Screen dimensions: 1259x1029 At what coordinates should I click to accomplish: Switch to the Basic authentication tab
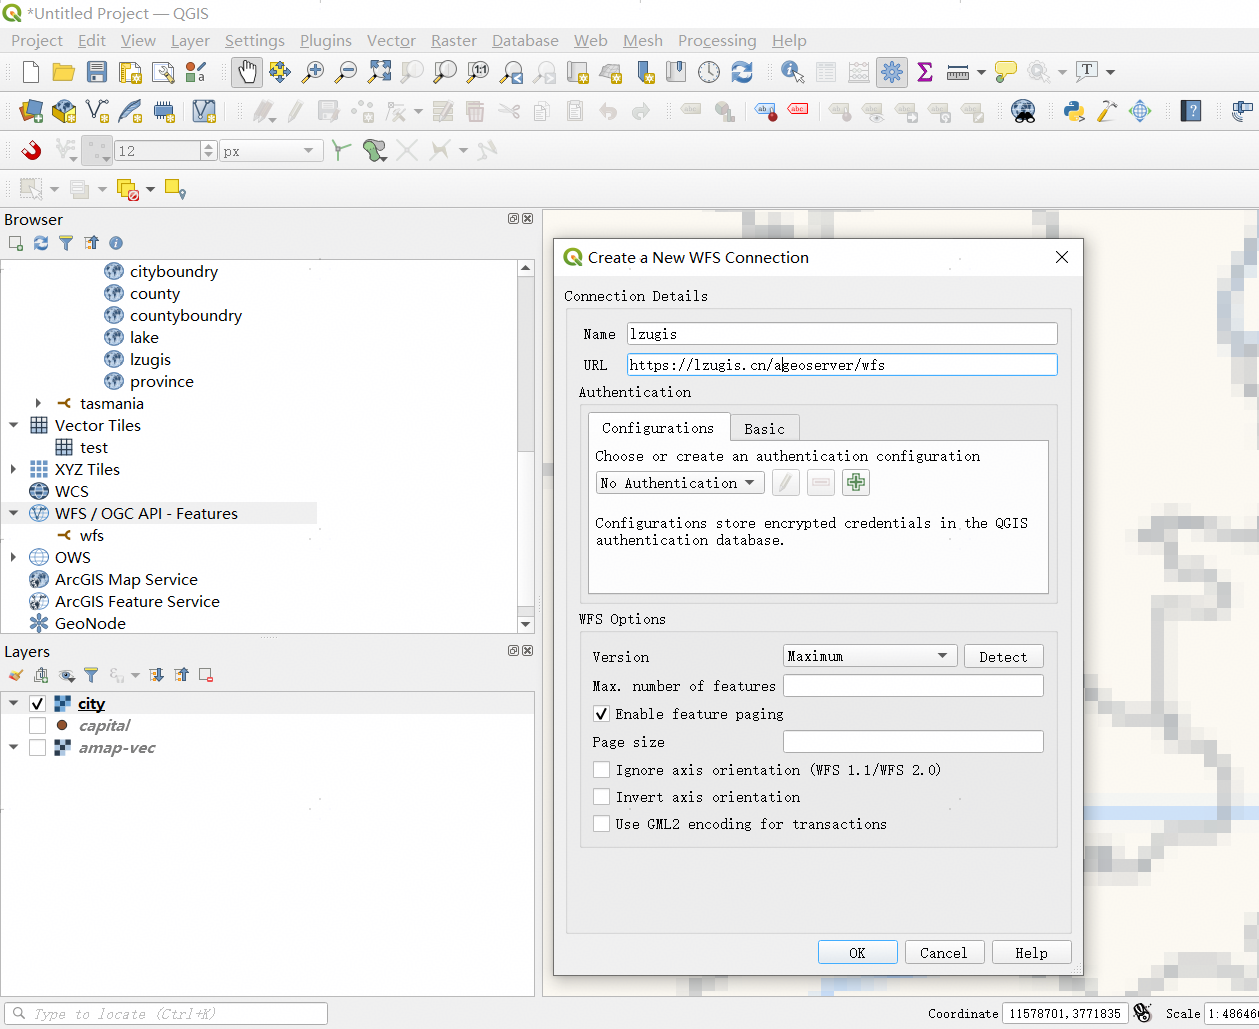click(x=764, y=428)
